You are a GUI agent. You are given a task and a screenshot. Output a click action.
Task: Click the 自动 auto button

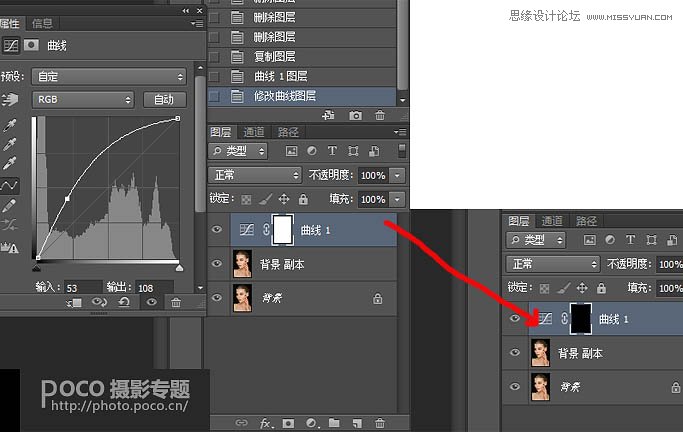164,99
